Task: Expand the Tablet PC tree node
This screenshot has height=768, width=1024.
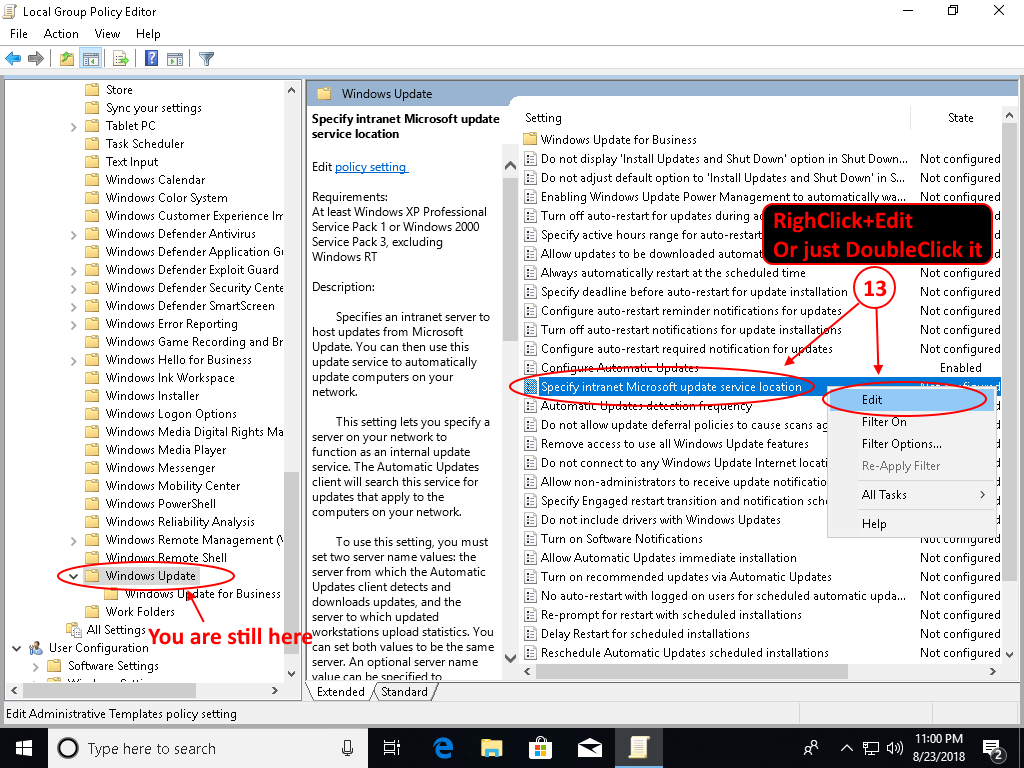Action: point(74,127)
